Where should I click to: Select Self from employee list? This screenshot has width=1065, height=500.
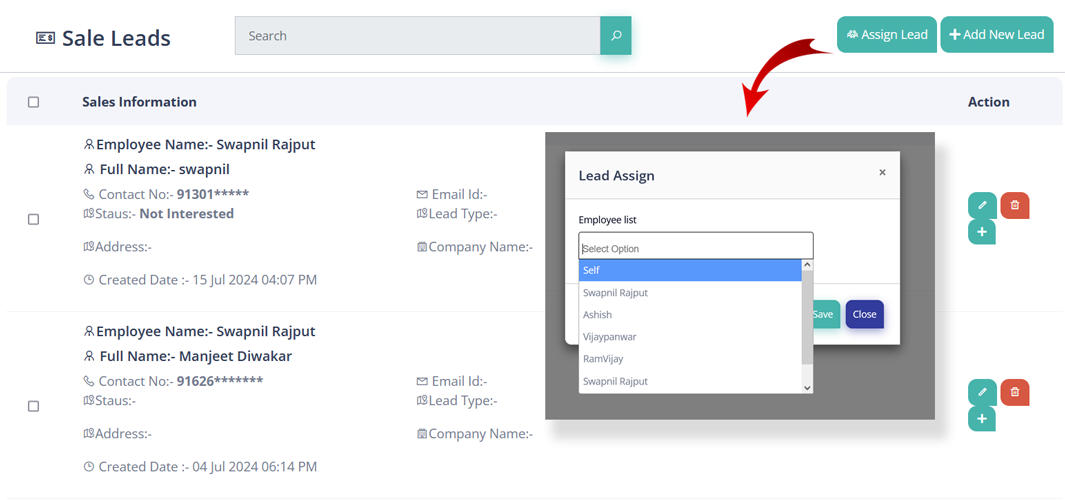click(x=690, y=270)
